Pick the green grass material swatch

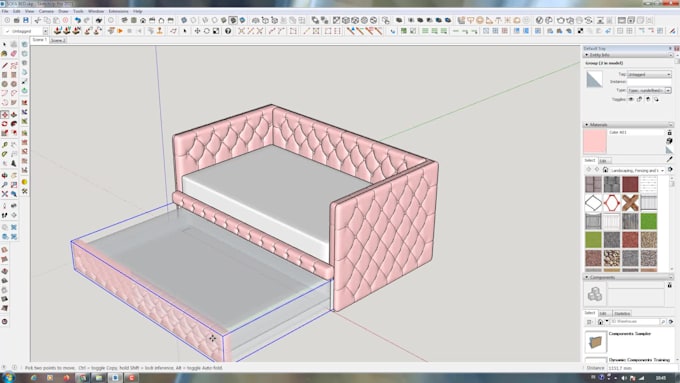(x=649, y=221)
